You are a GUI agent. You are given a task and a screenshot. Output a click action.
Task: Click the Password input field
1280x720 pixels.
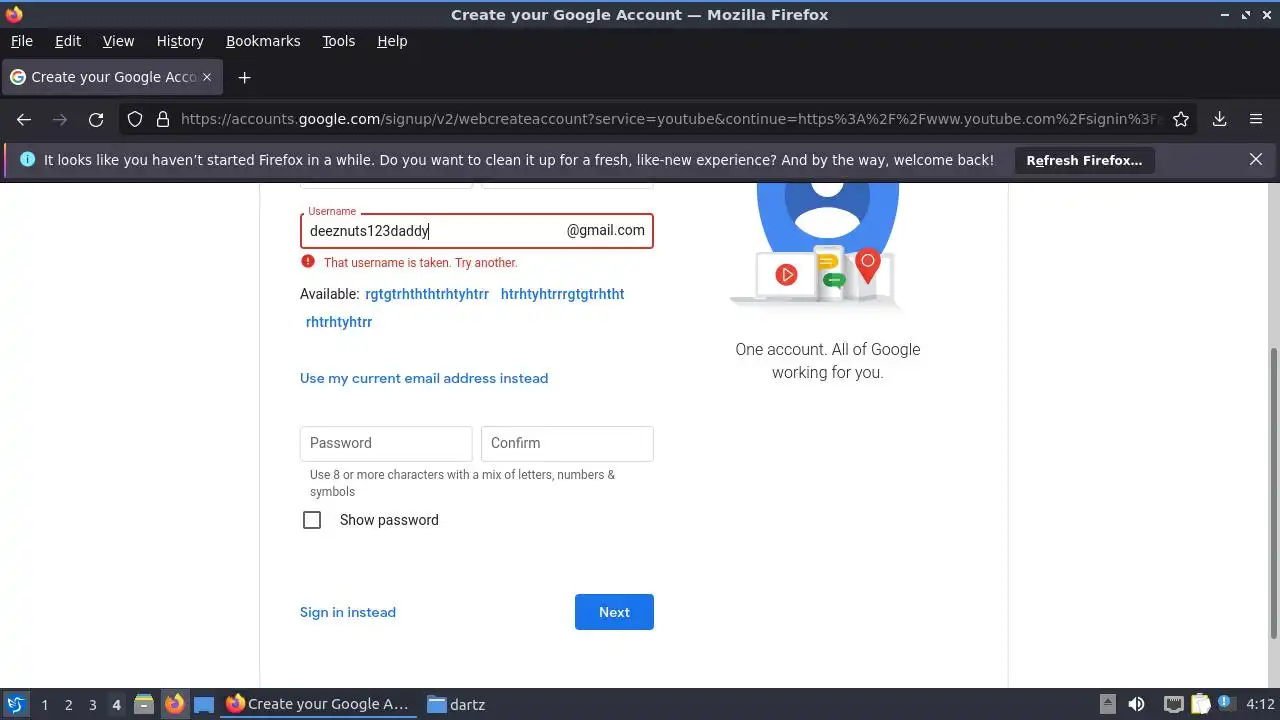[x=386, y=443]
